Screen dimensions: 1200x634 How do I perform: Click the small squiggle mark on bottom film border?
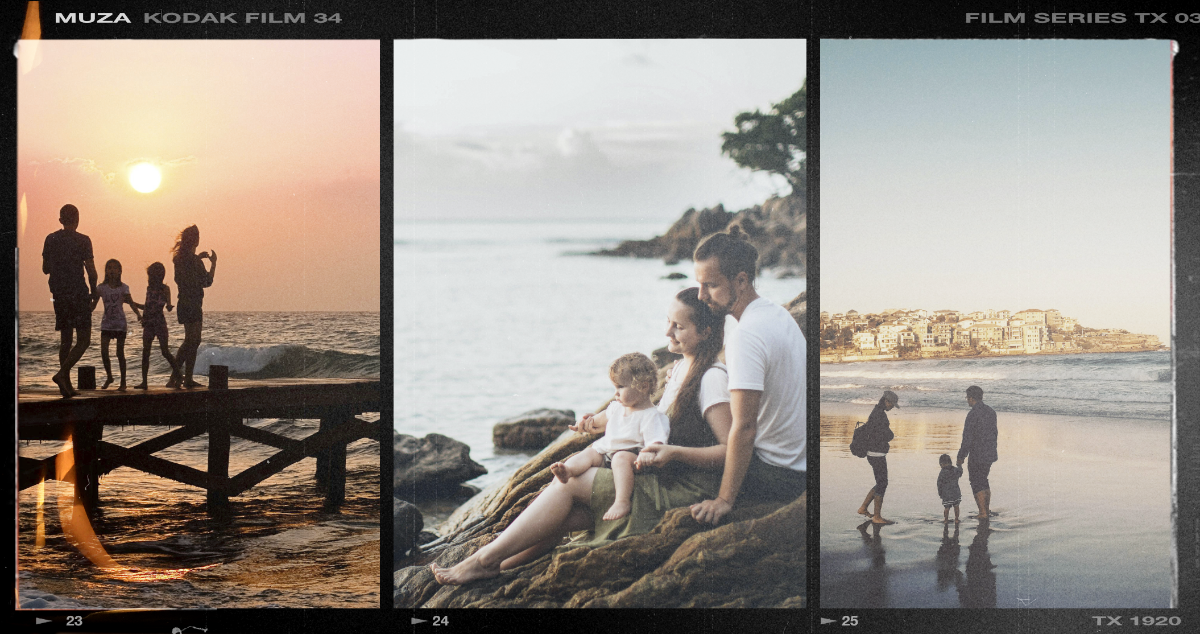point(189,629)
